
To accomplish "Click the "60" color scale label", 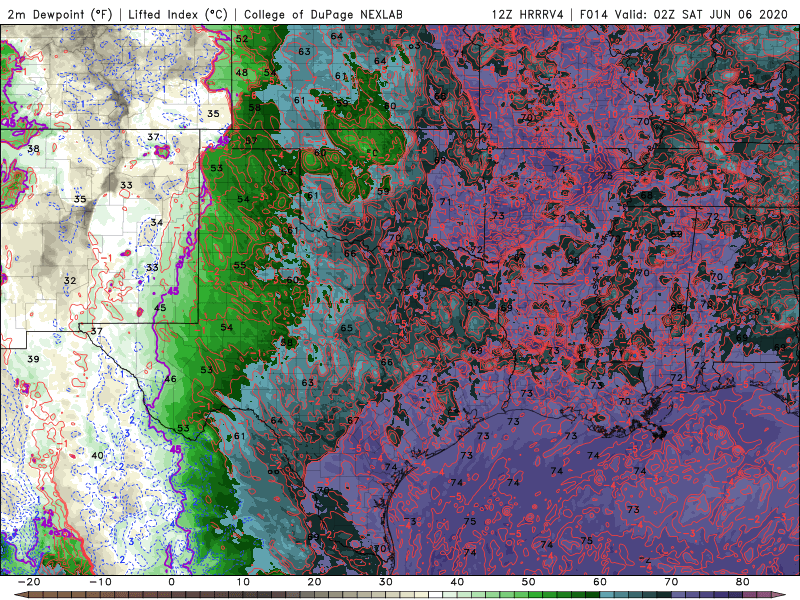I will [x=600, y=582].
